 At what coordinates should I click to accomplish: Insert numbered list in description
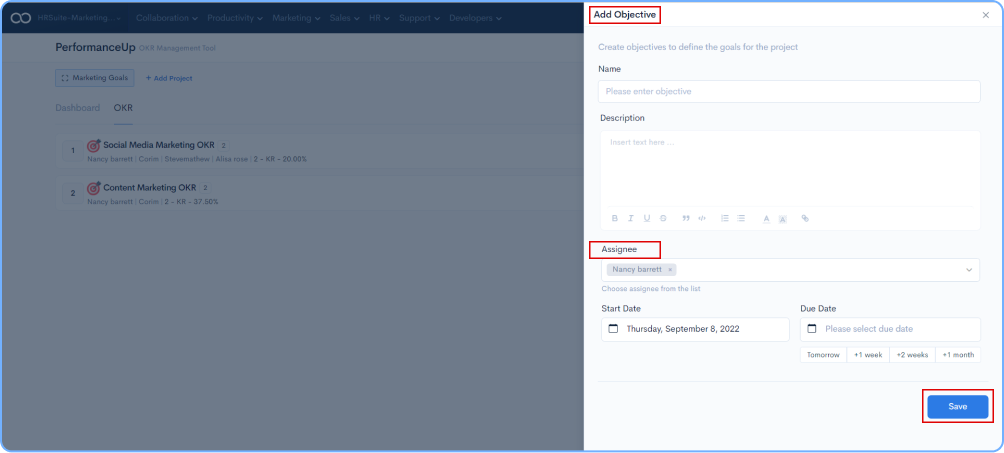pos(725,218)
